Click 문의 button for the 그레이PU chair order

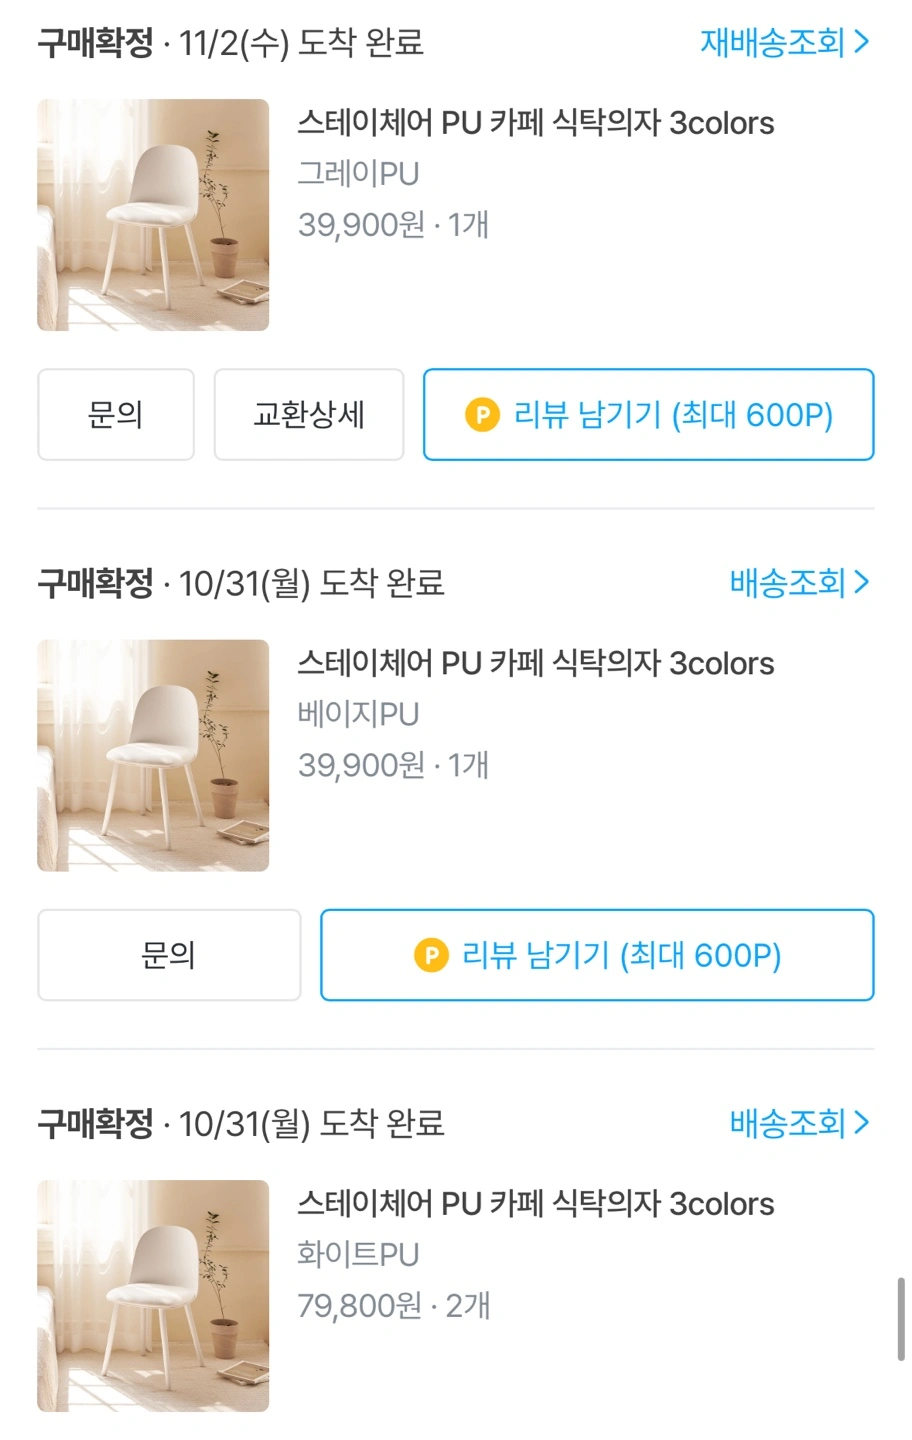coord(116,415)
